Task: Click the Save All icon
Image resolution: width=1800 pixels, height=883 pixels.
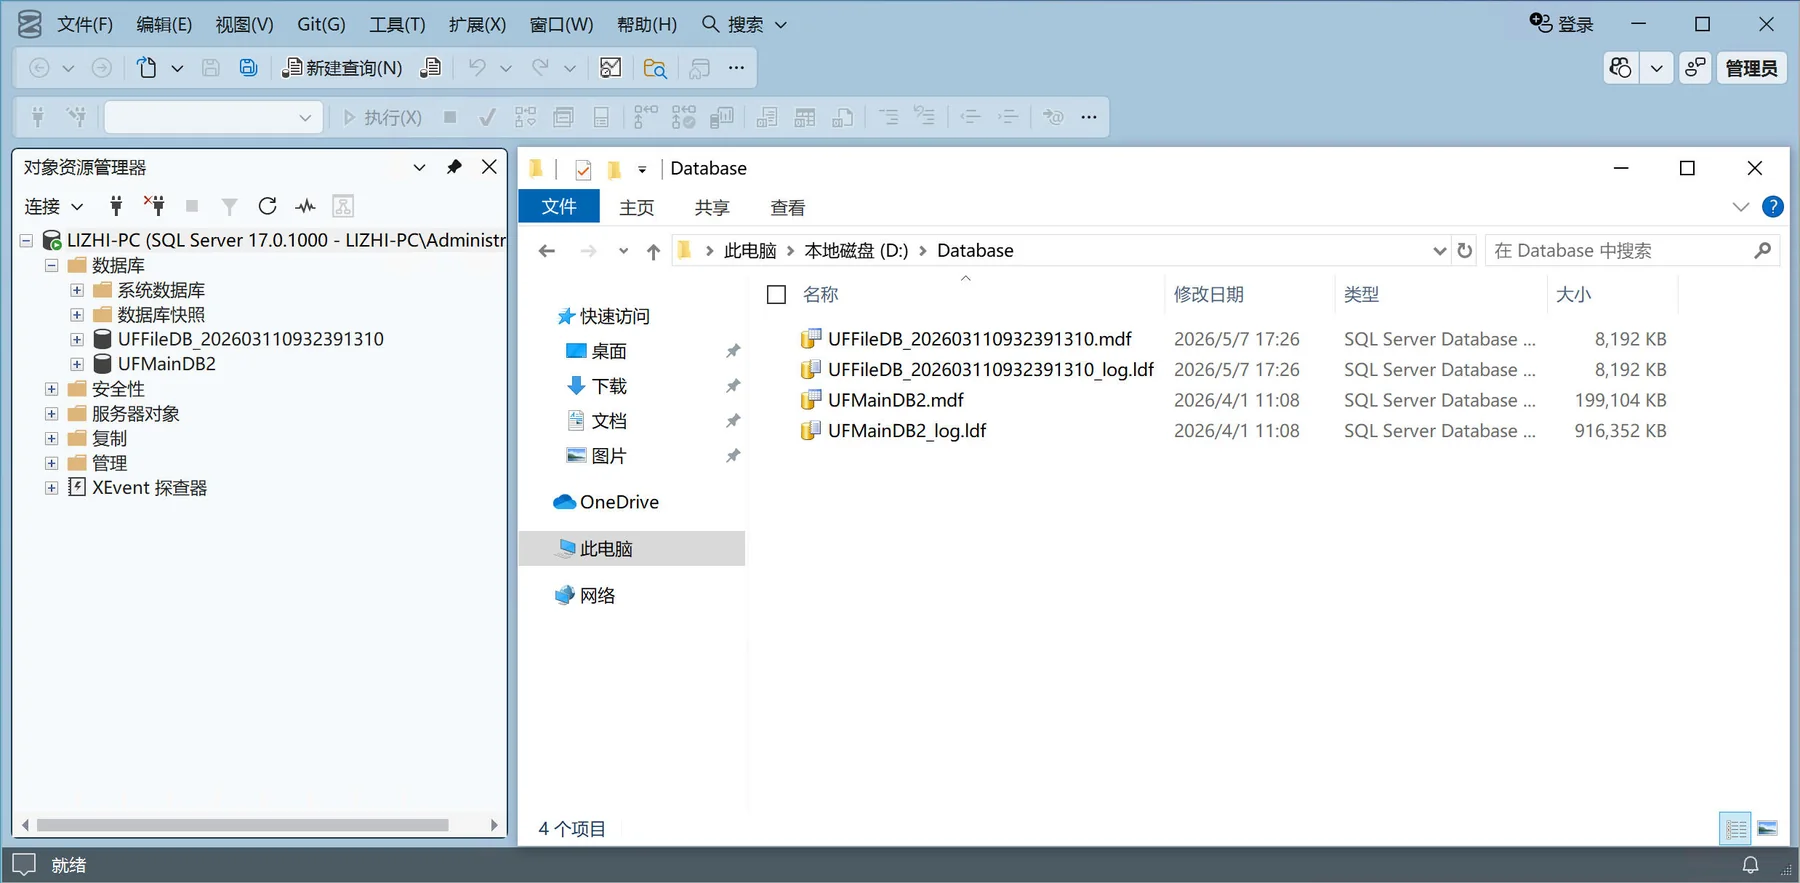Action: [248, 68]
